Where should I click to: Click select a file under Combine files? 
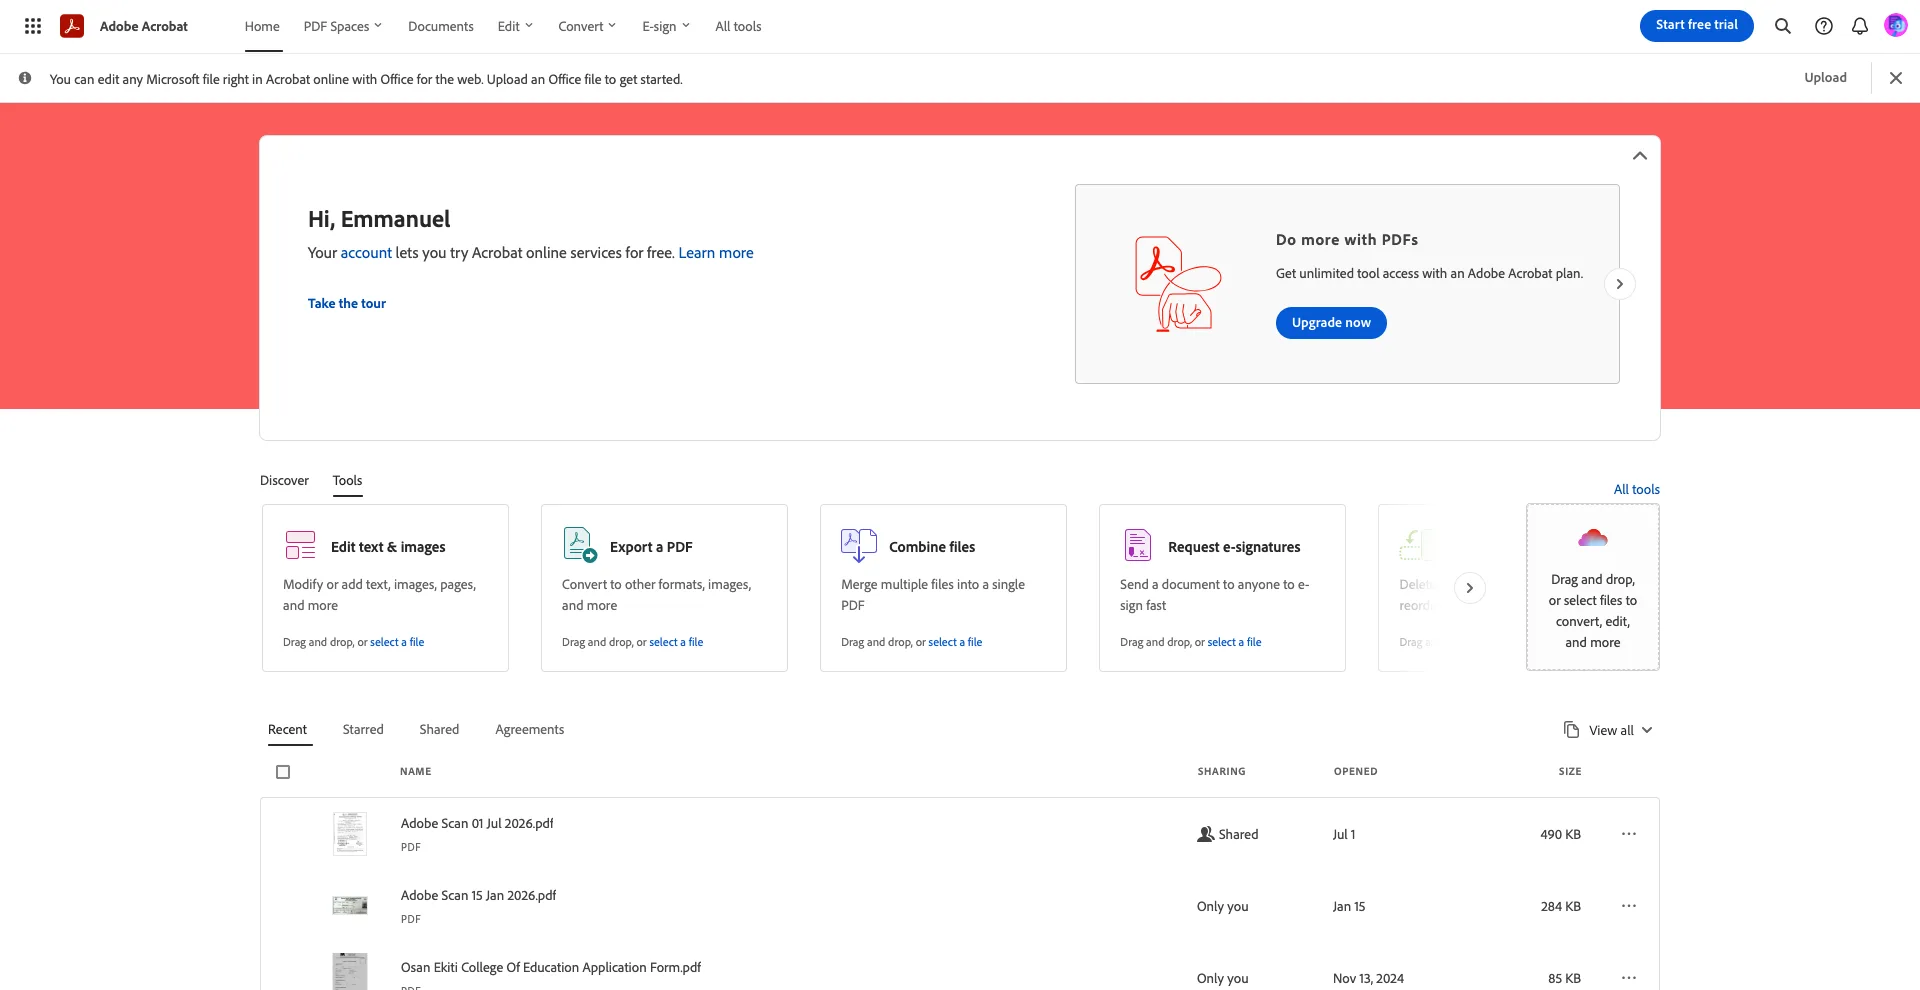[x=955, y=642]
